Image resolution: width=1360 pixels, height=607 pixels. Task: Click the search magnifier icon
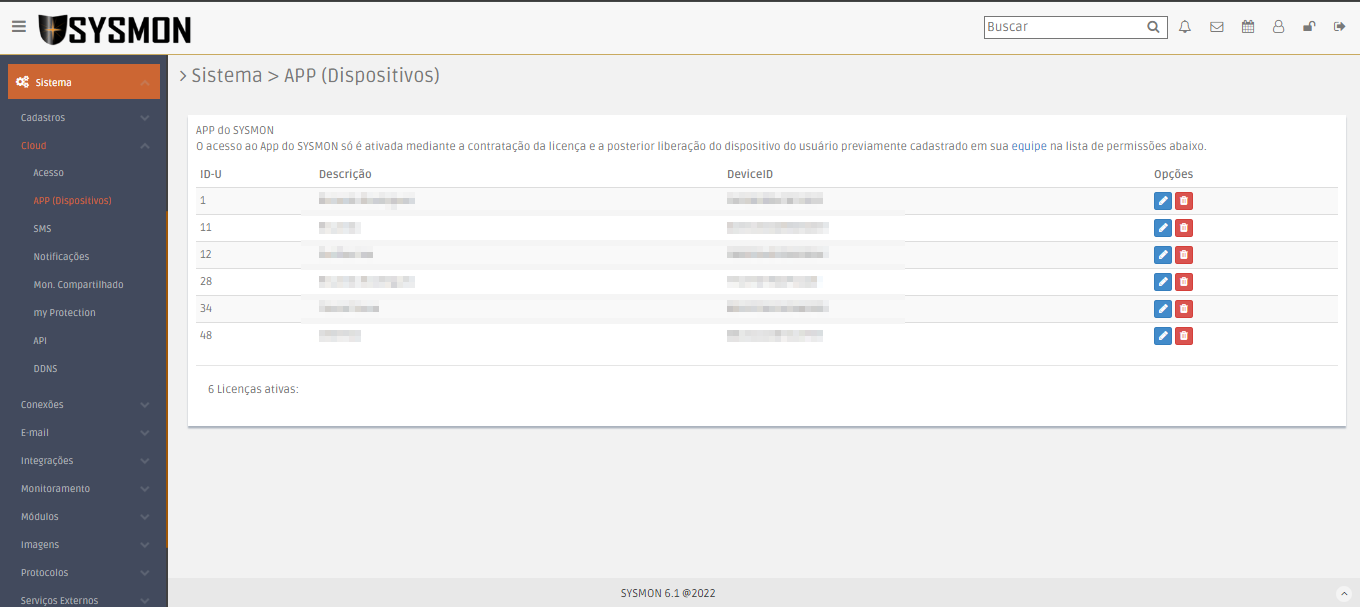tap(1153, 27)
